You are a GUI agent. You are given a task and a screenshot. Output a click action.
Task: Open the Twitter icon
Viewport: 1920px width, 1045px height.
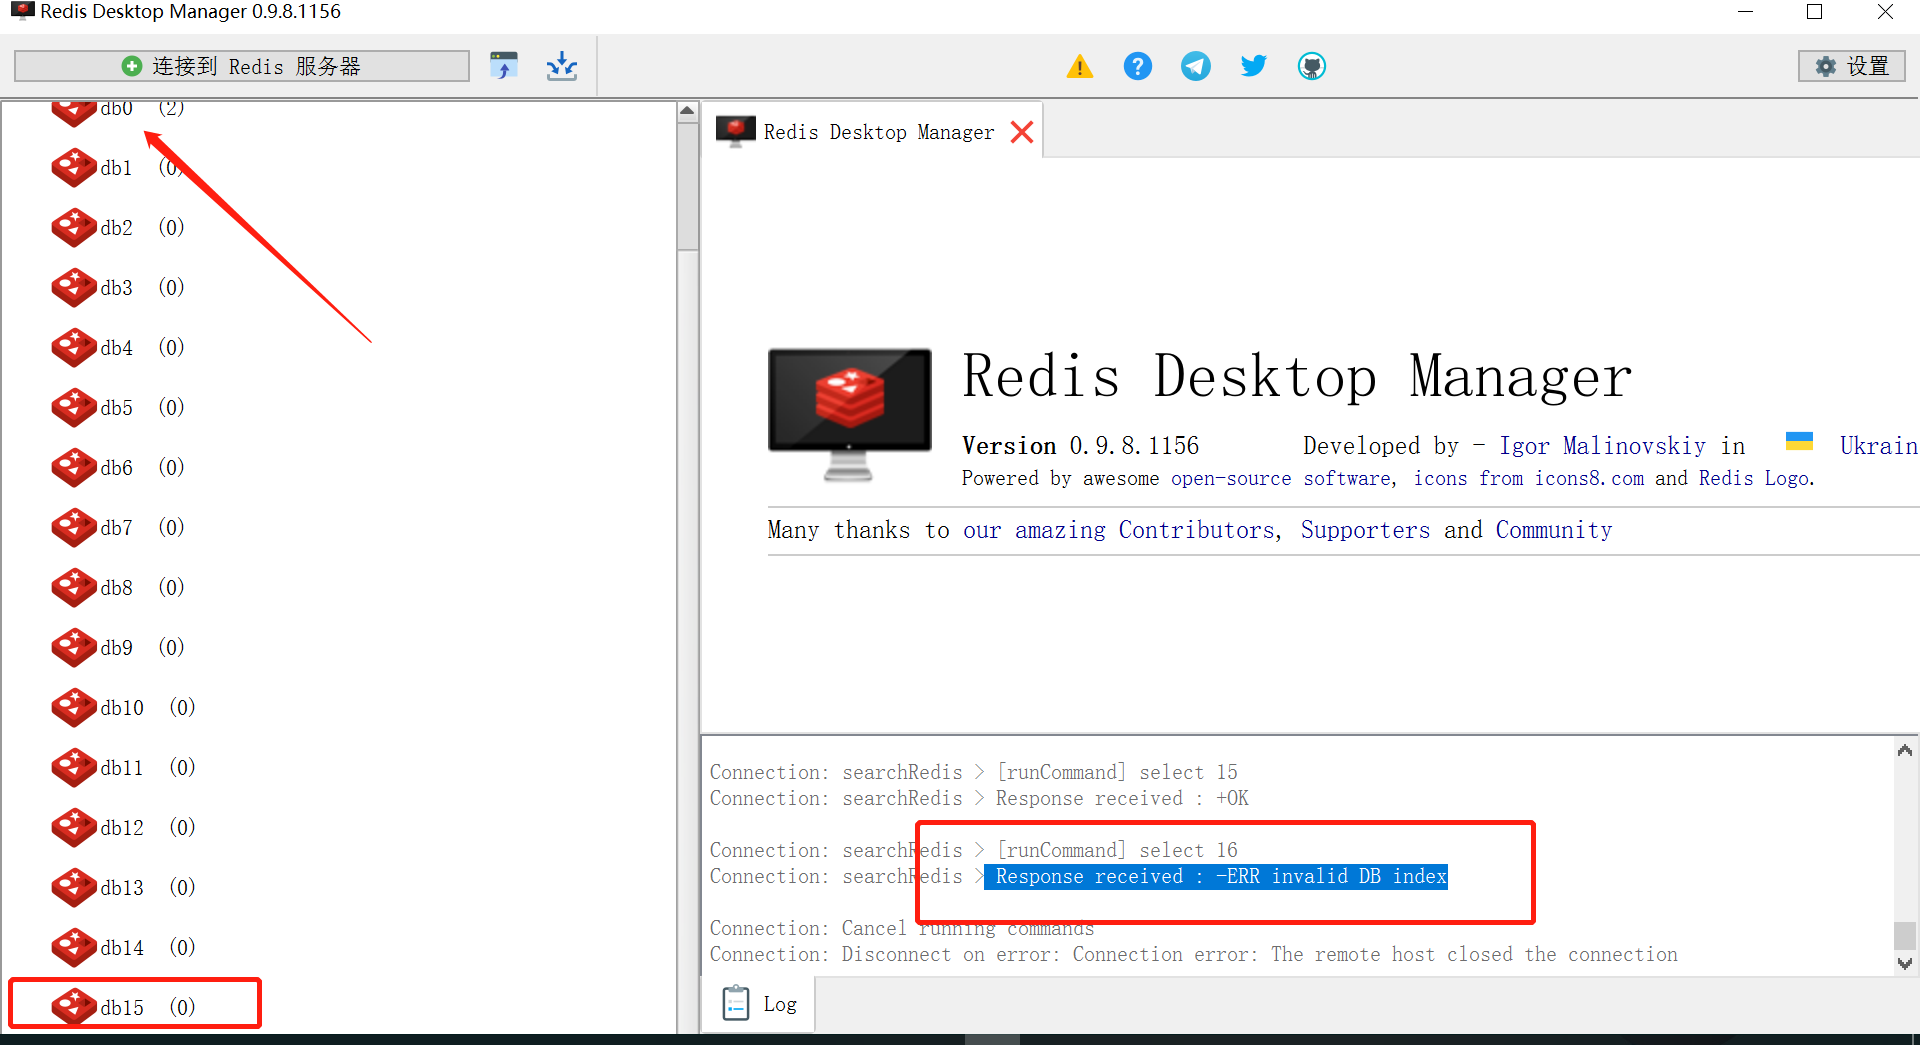click(x=1253, y=66)
